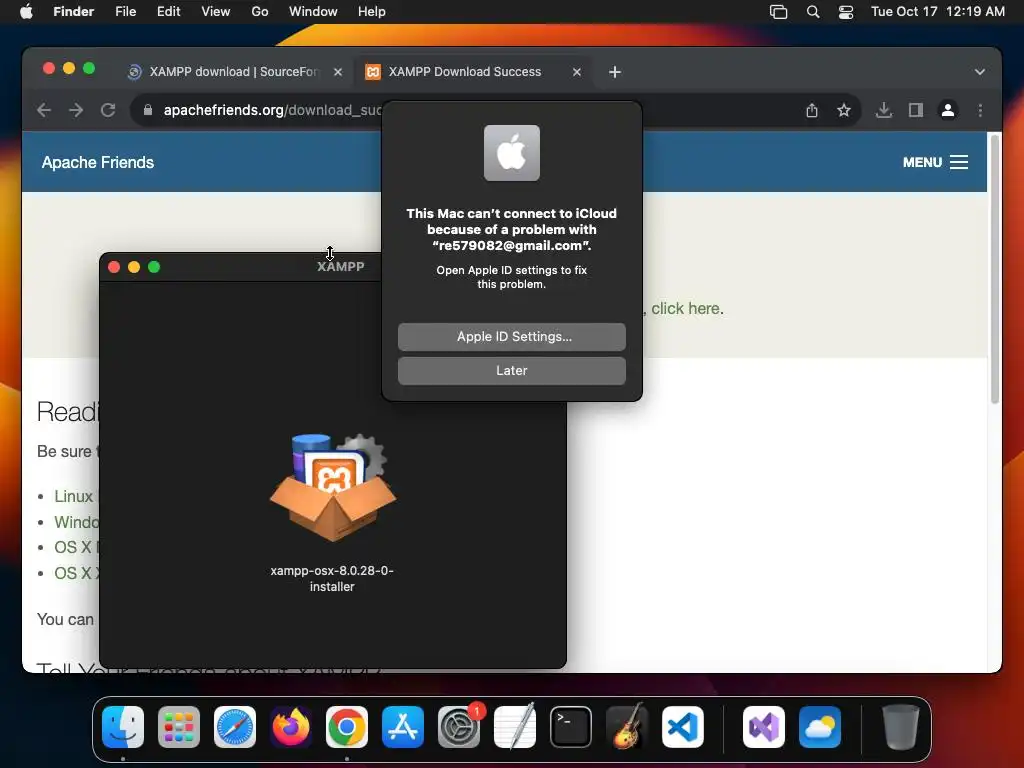Screen dimensions: 1024x768
Task: Open the Help menu
Action: click(x=372, y=12)
